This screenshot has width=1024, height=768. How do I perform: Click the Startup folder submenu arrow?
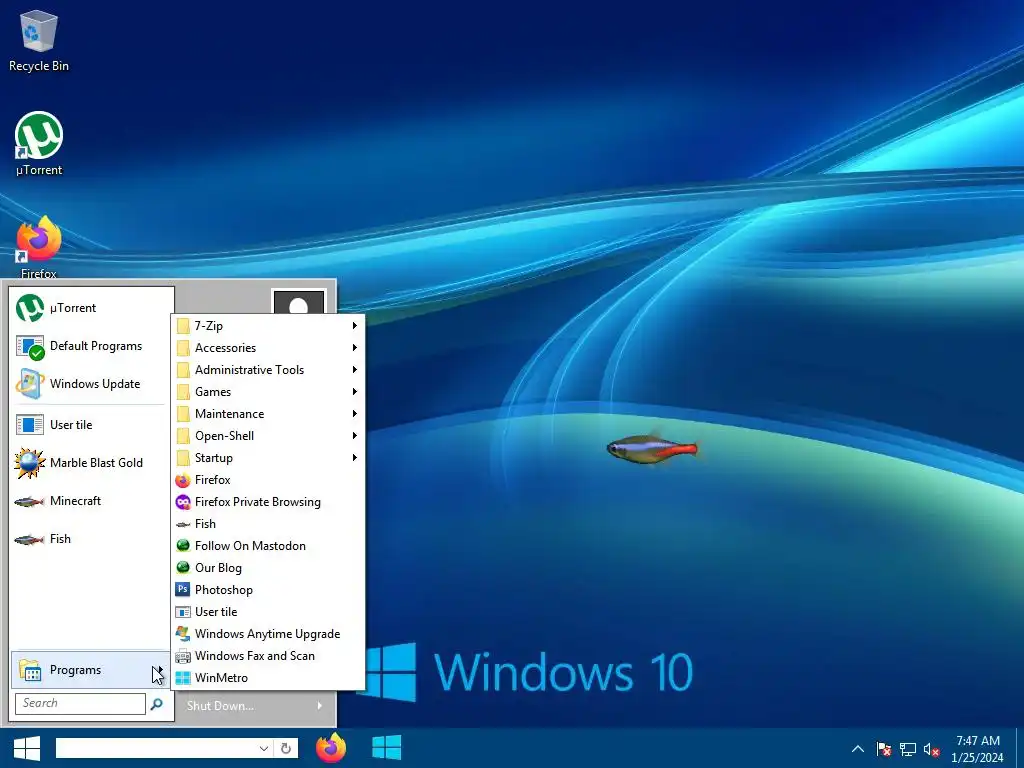point(355,458)
